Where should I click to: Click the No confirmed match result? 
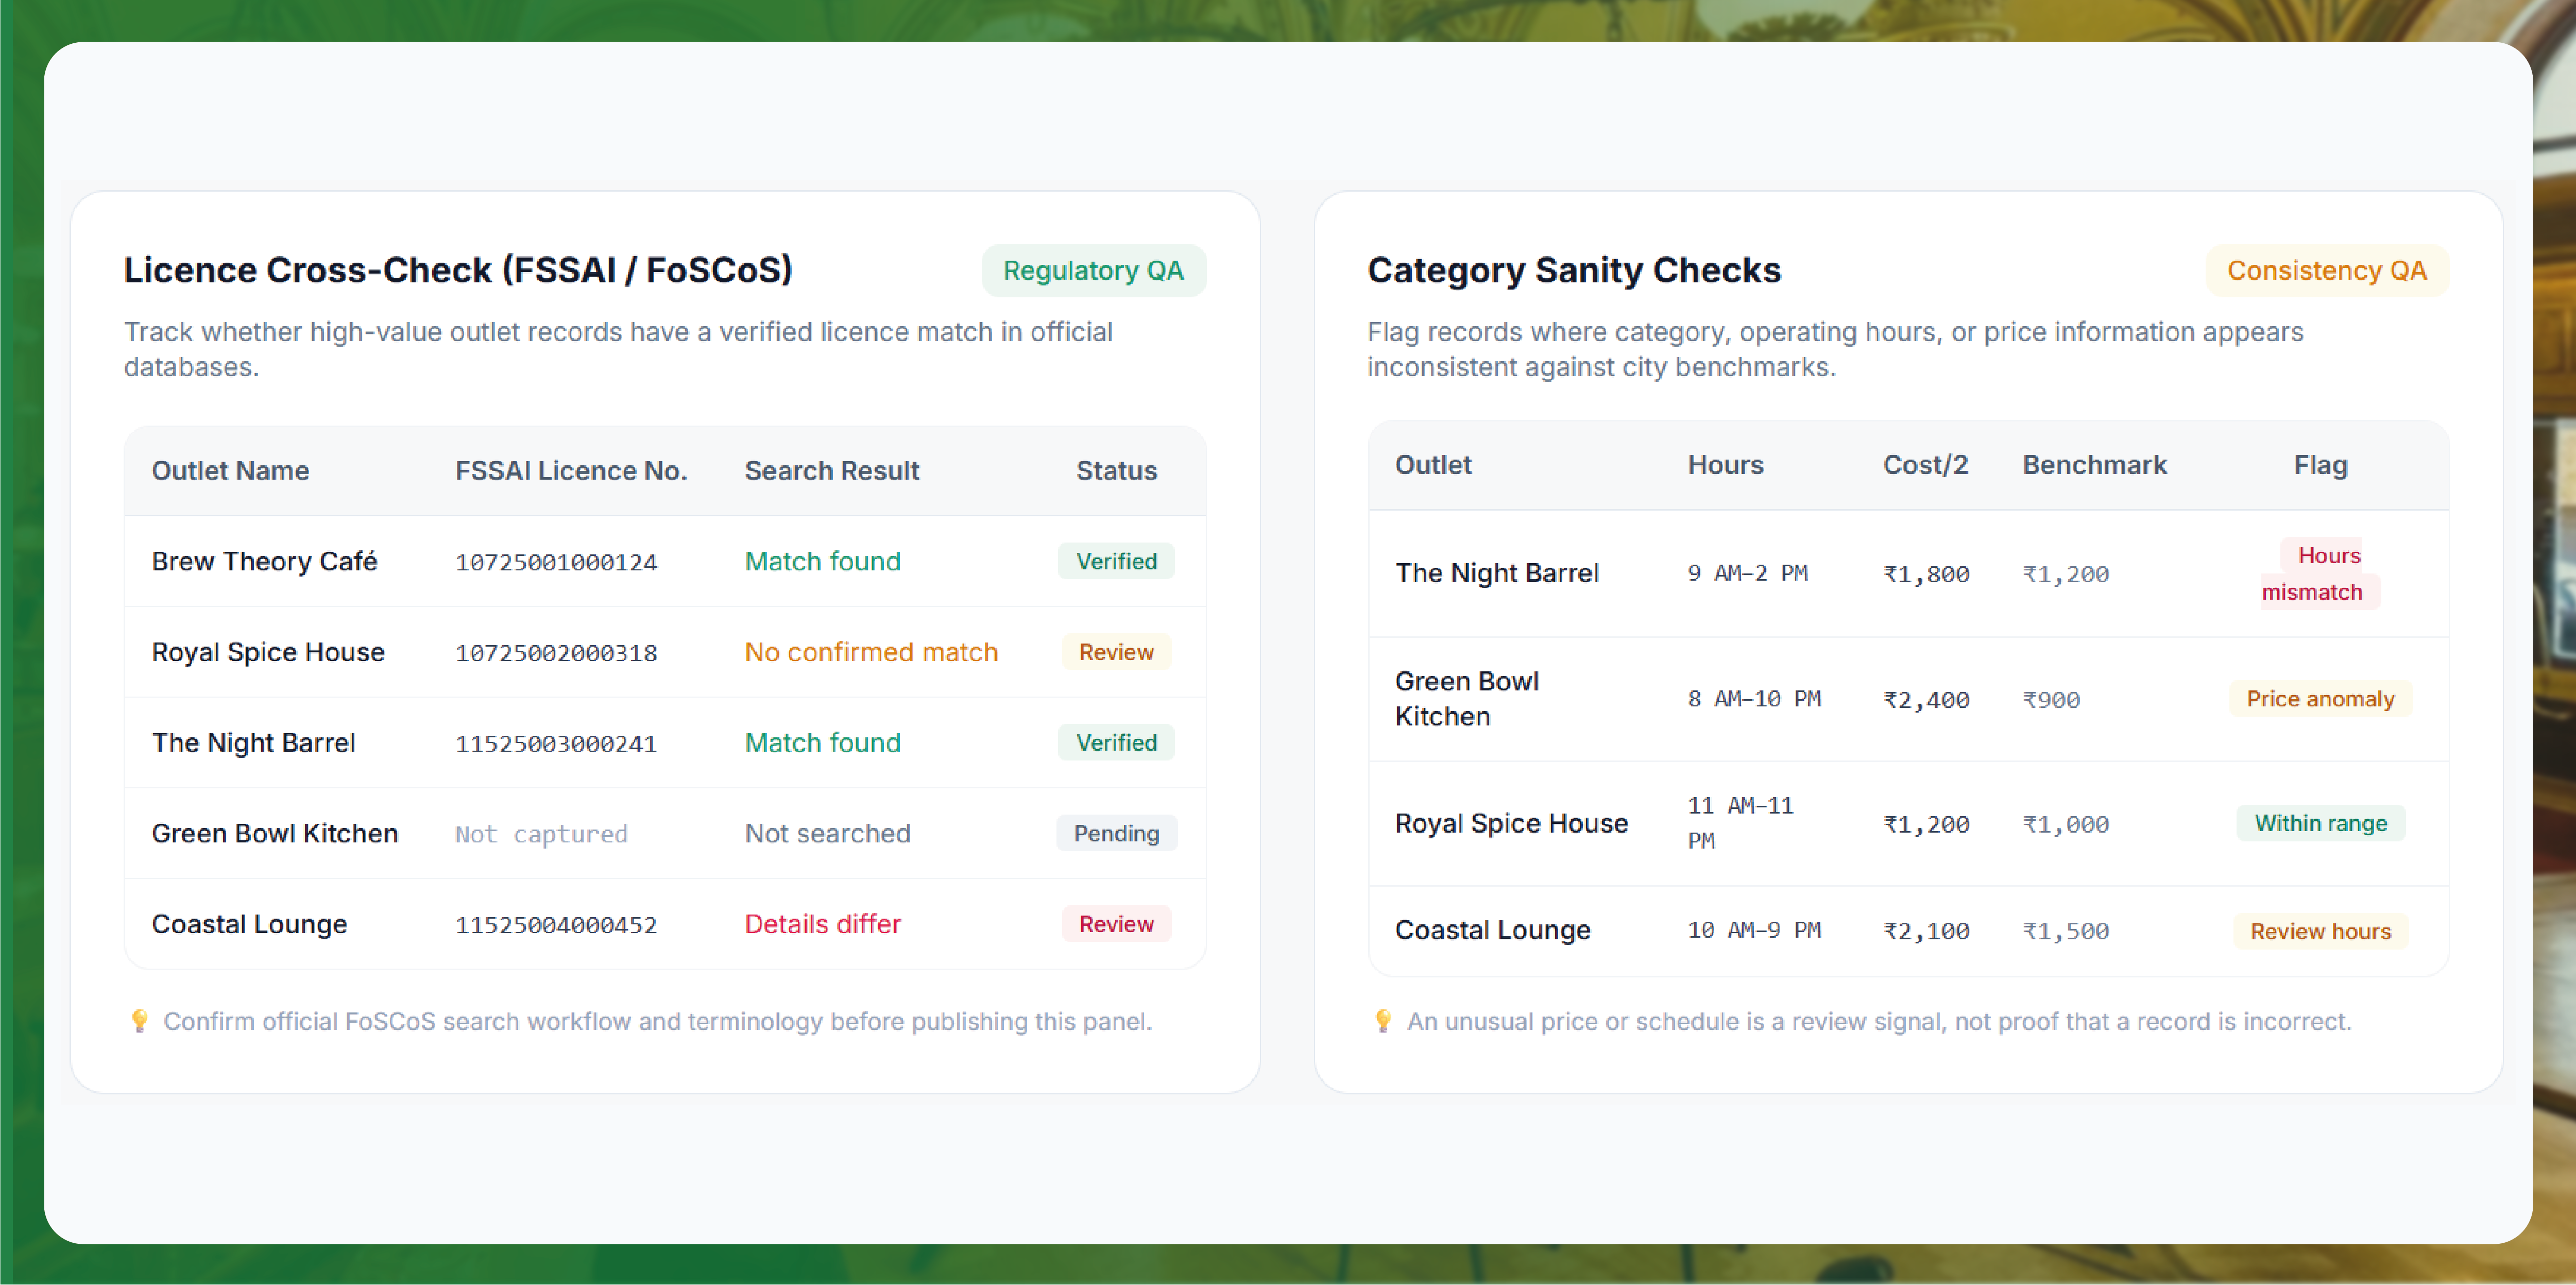pos(871,653)
